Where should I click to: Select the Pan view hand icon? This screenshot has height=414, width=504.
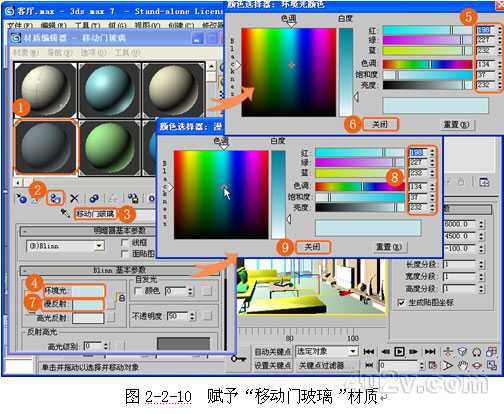tap(463, 366)
